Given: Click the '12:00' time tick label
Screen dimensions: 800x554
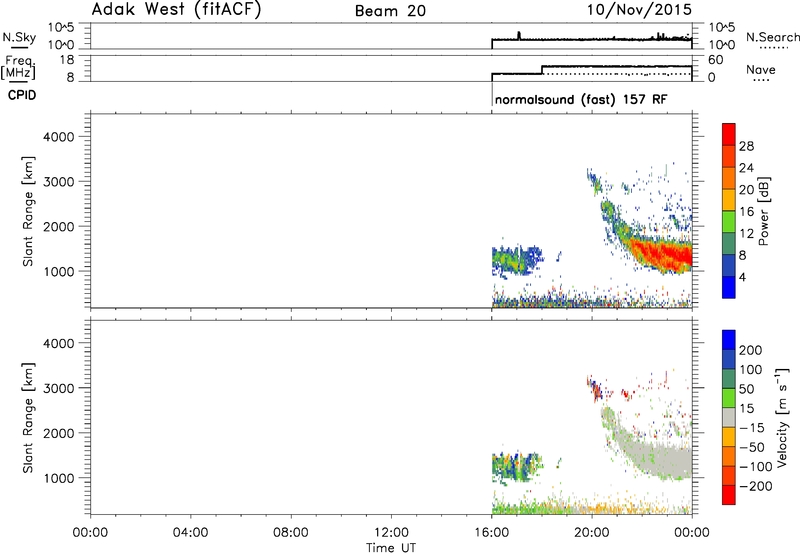Looking at the screenshot, I should [x=391, y=533].
